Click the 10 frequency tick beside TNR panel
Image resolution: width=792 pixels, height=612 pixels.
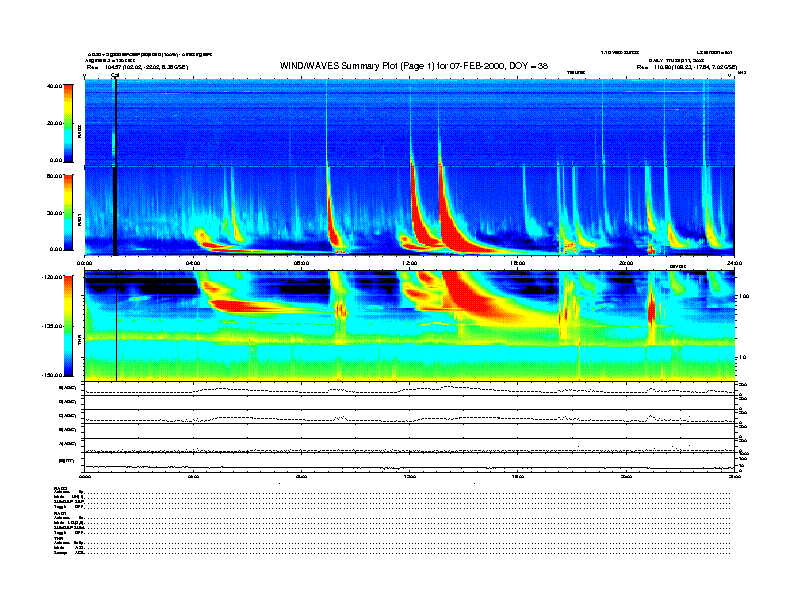742,358
